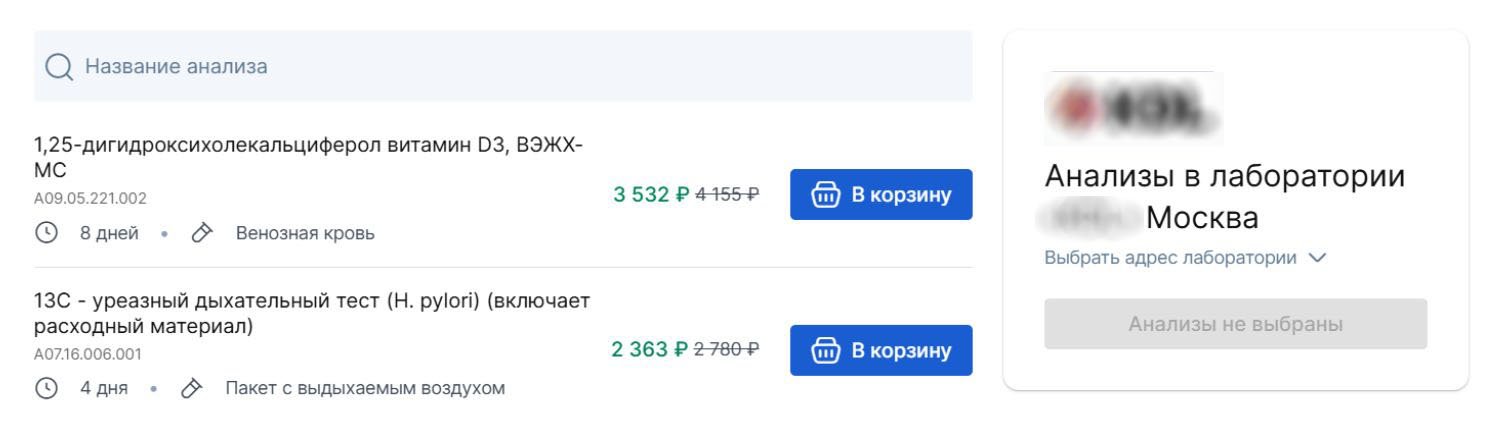Click test code A09.05.221.002
Viewport: 1487px width, 431px height.
click(90, 198)
